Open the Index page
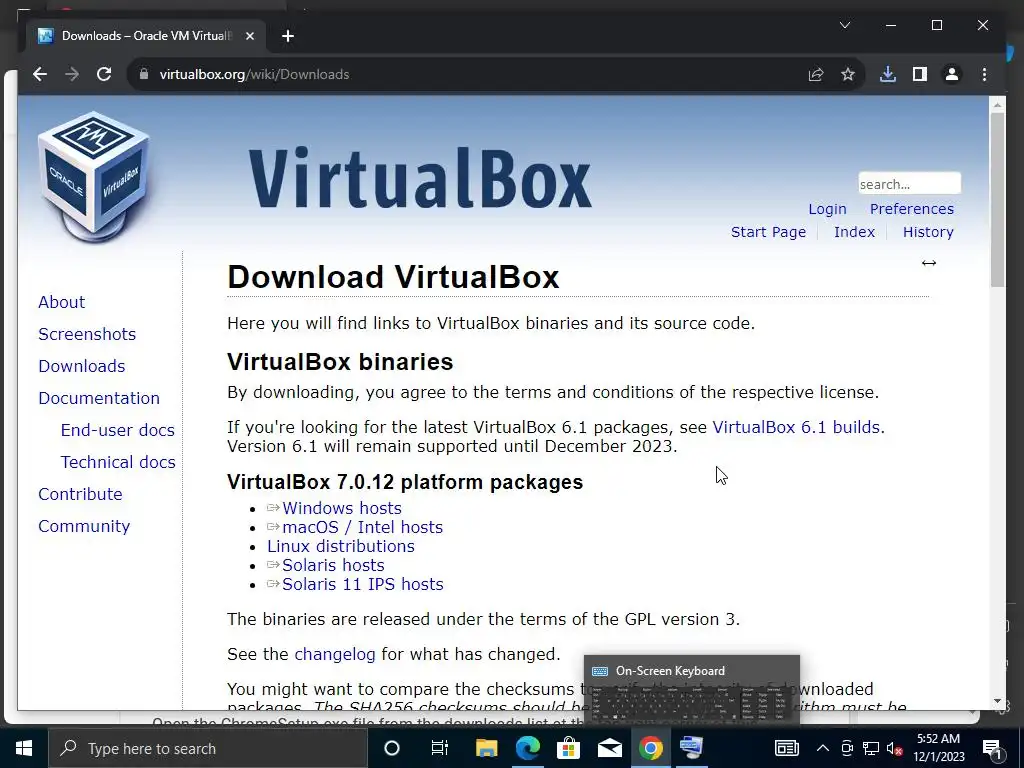The image size is (1024, 768). (x=854, y=232)
